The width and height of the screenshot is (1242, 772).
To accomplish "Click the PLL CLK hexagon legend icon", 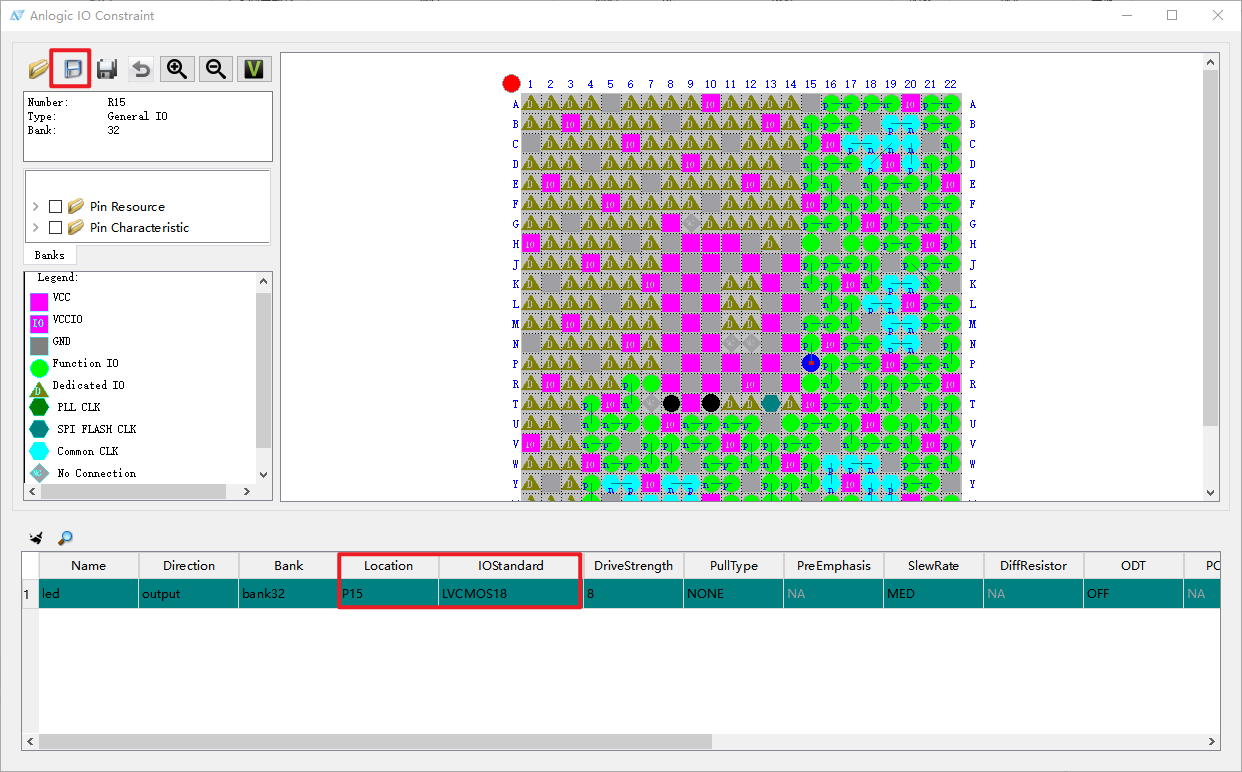I will (x=39, y=407).
